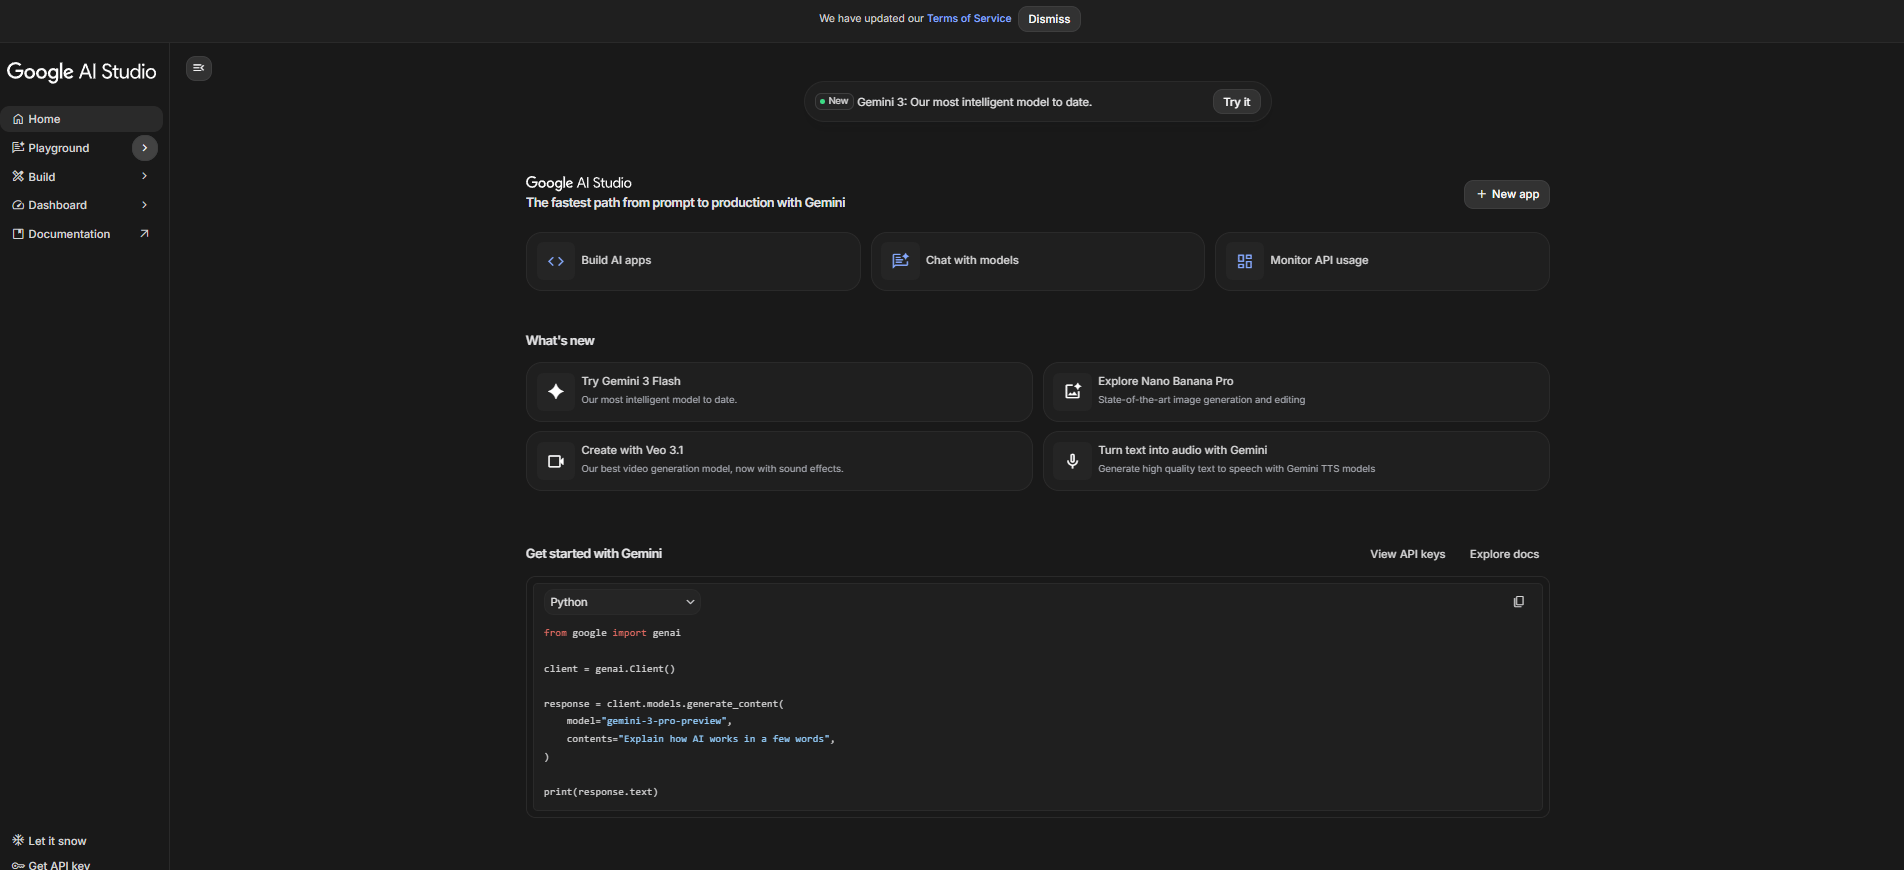Open the Monitor API usage card
This screenshot has height=870, width=1904.
tap(1382, 261)
